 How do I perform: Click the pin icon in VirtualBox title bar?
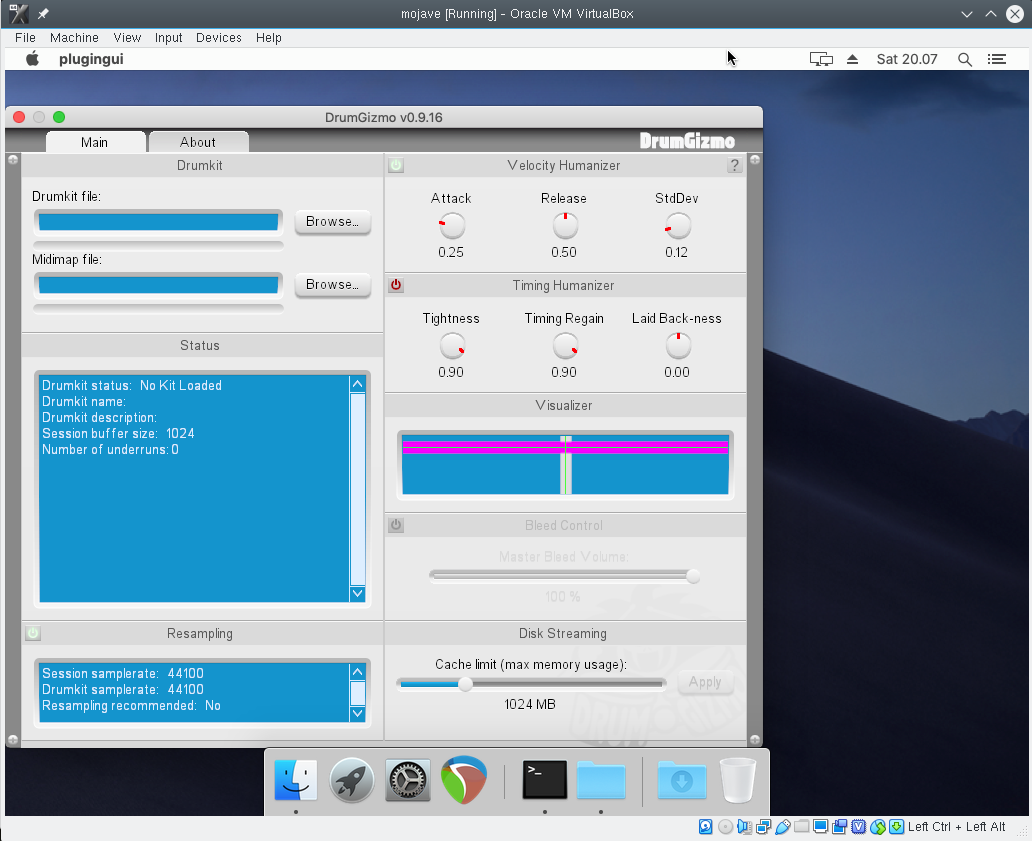coord(43,13)
